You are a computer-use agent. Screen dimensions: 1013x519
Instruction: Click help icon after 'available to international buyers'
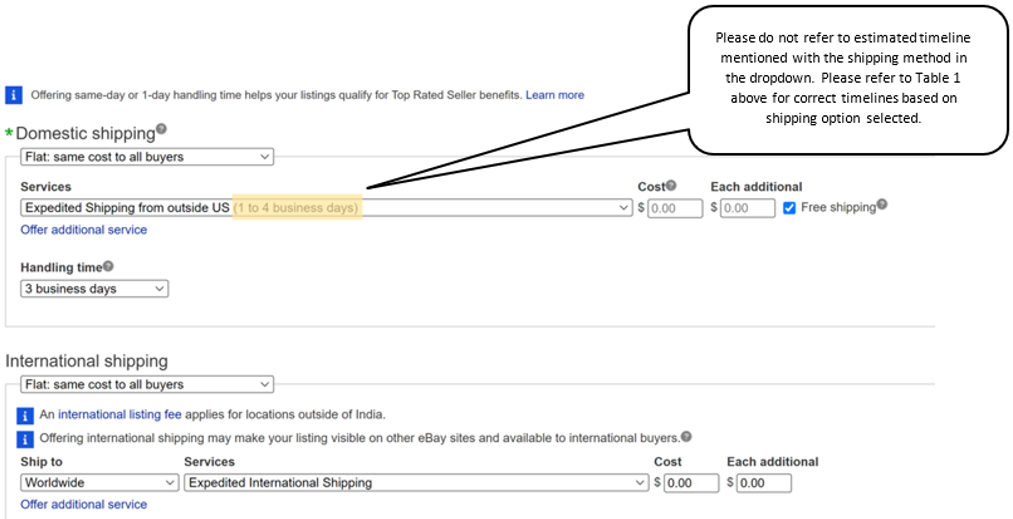[x=687, y=437]
